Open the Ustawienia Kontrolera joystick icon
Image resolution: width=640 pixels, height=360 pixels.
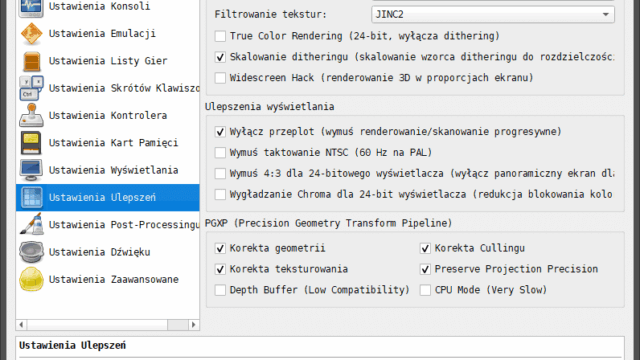click(31, 116)
